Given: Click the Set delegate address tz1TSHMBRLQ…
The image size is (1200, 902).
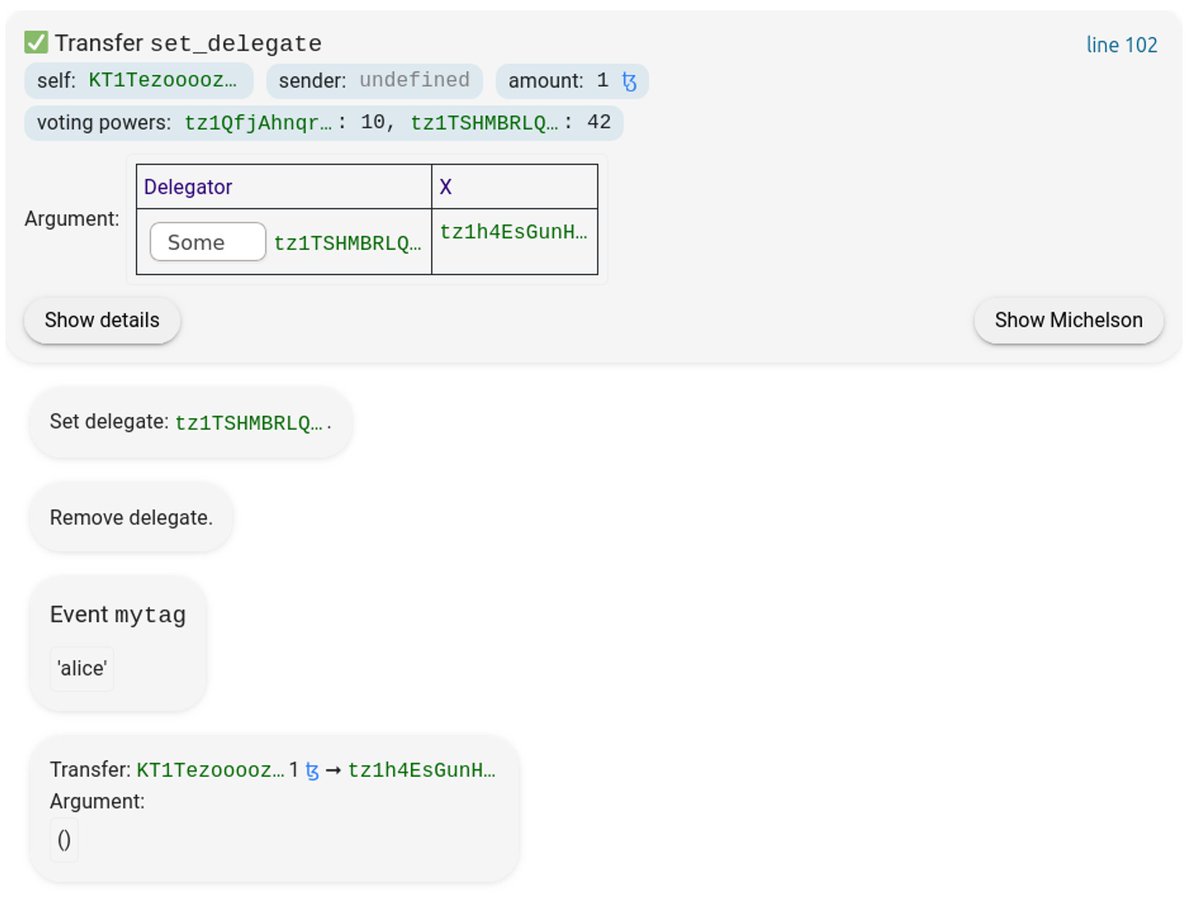Looking at the screenshot, I should pyautogui.click(x=249, y=423).
